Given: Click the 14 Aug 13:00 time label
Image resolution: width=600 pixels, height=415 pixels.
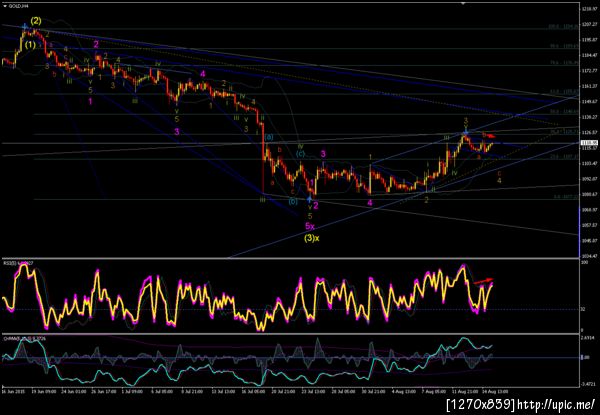Looking at the screenshot, I should tap(497, 392).
